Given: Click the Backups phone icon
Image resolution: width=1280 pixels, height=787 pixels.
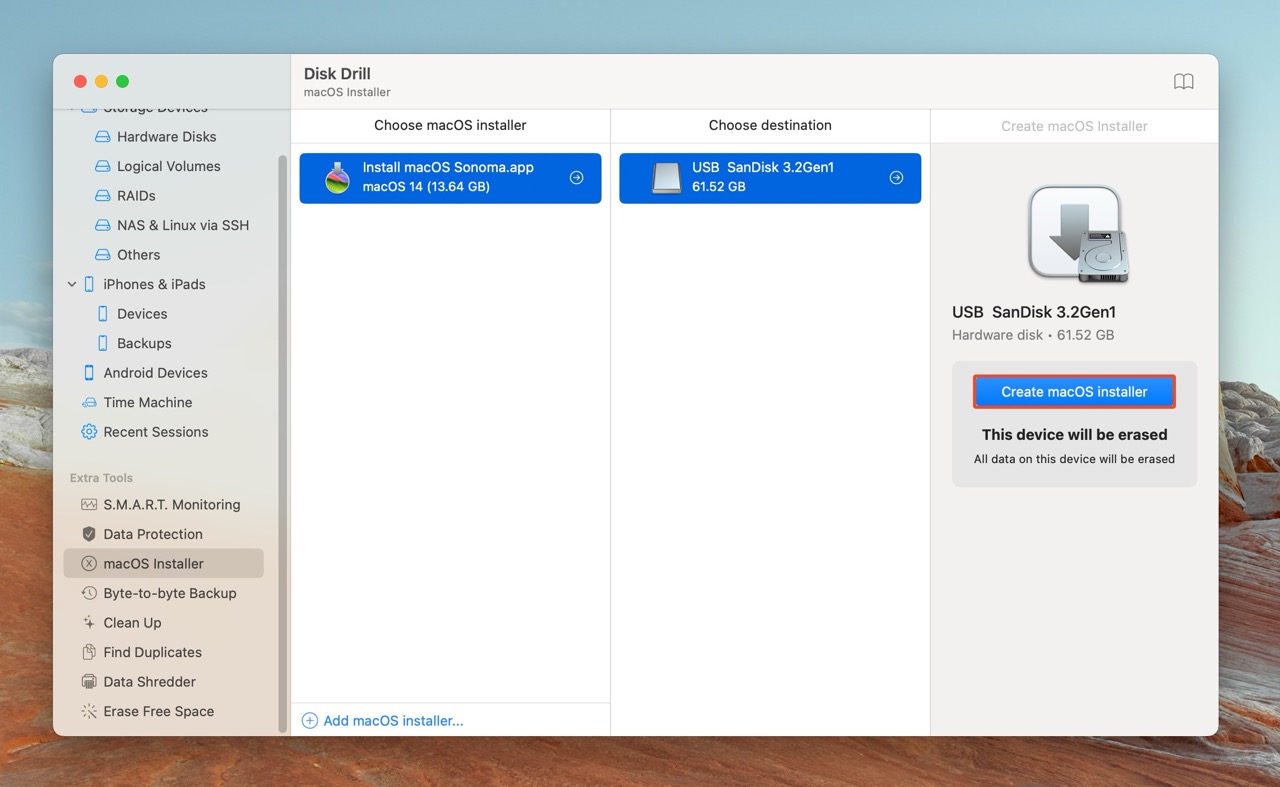Looking at the screenshot, I should [x=102, y=343].
